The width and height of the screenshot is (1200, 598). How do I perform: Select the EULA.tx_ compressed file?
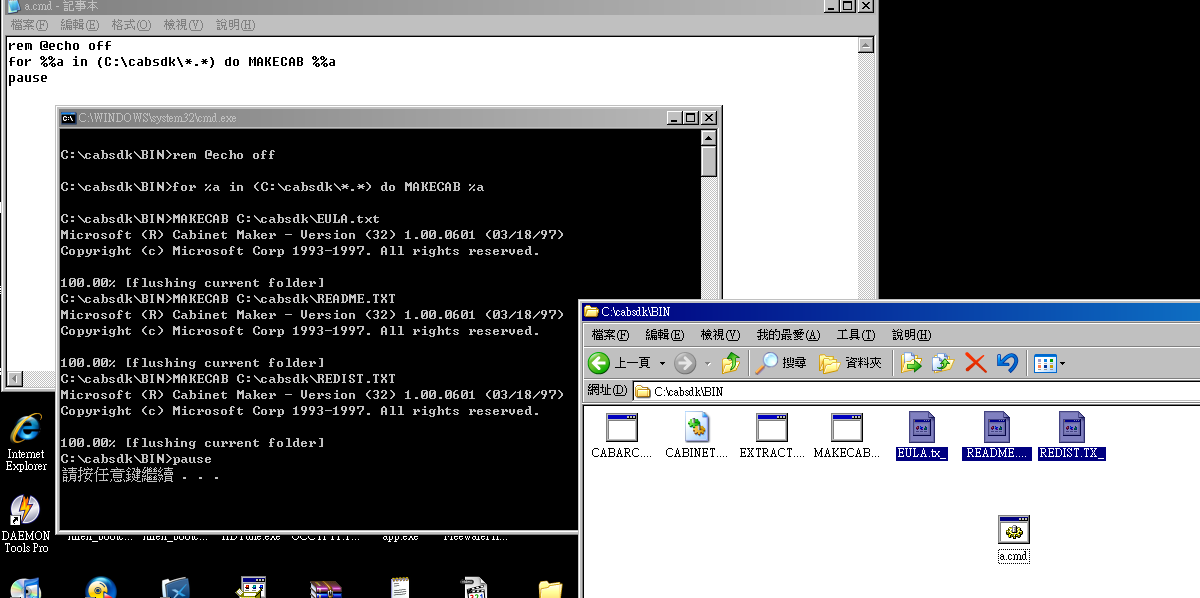pyautogui.click(x=921, y=428)
